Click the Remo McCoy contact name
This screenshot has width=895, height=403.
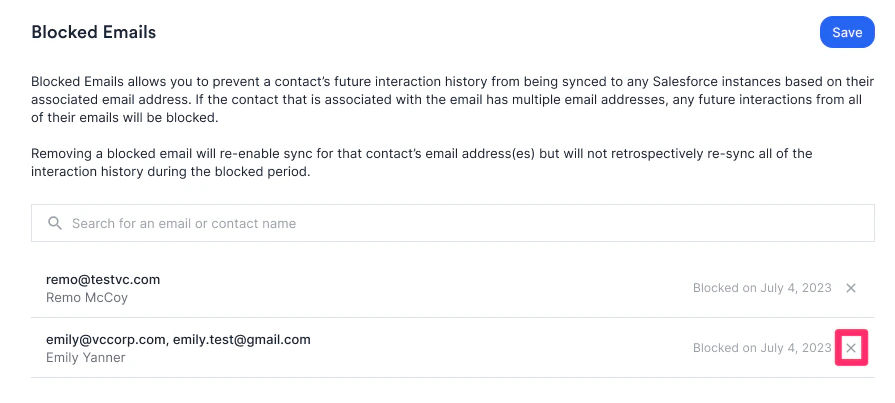87,298
